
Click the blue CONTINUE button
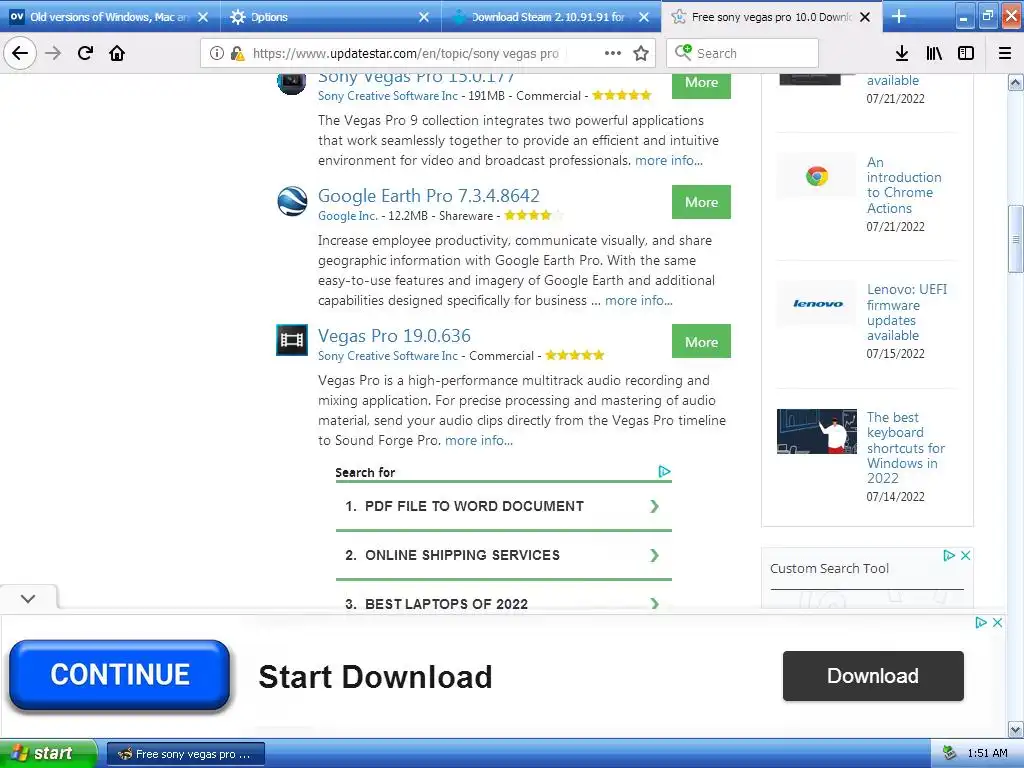click(x=120, y=675)
